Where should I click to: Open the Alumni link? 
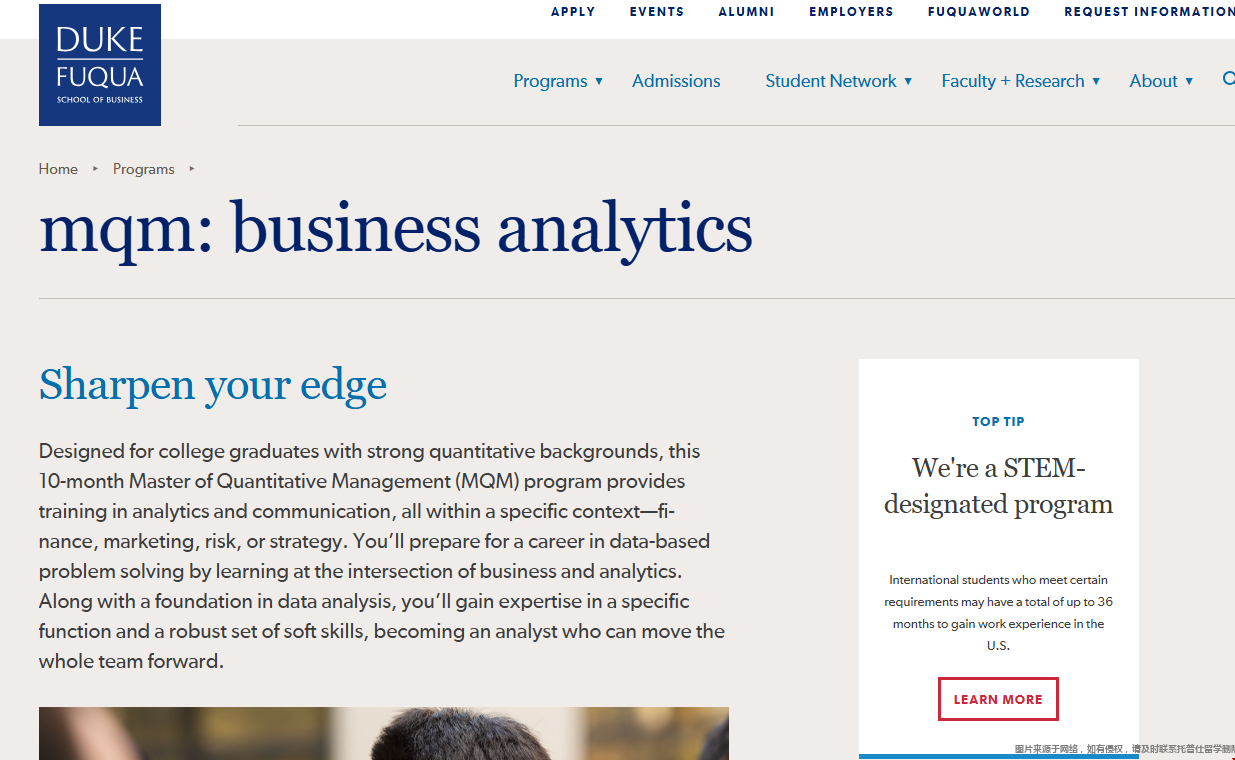click(746, 12)
